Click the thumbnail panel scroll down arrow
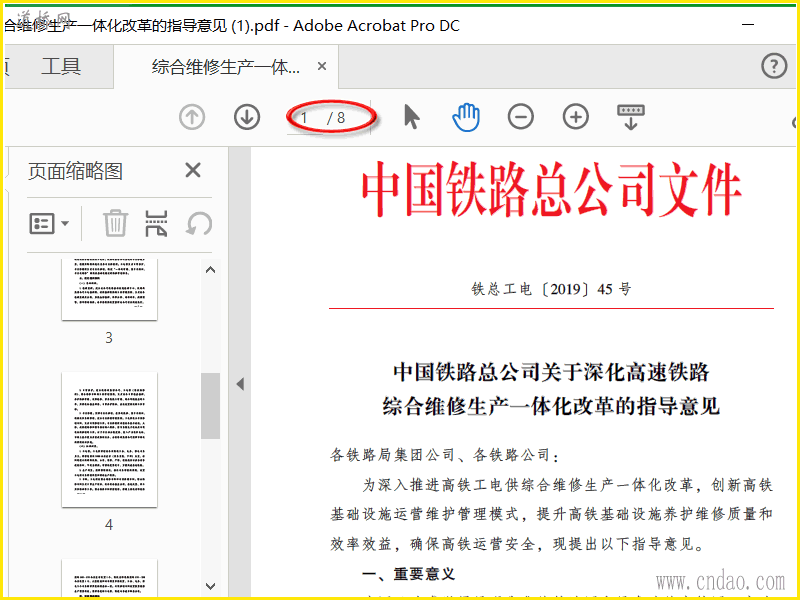The image size is (800, 600). click(210, 586)
